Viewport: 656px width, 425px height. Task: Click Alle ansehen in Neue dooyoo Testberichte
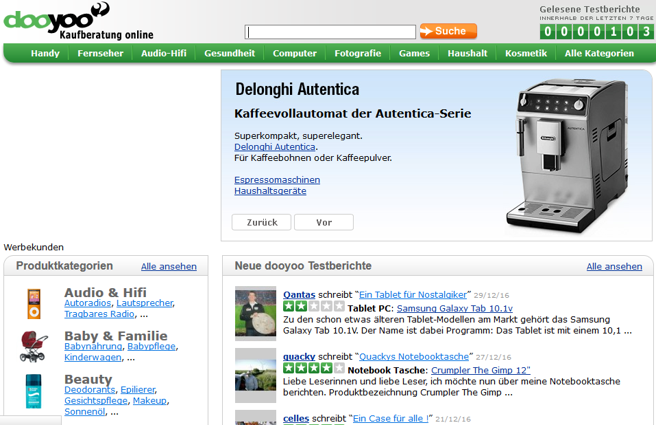click(614, 266)
